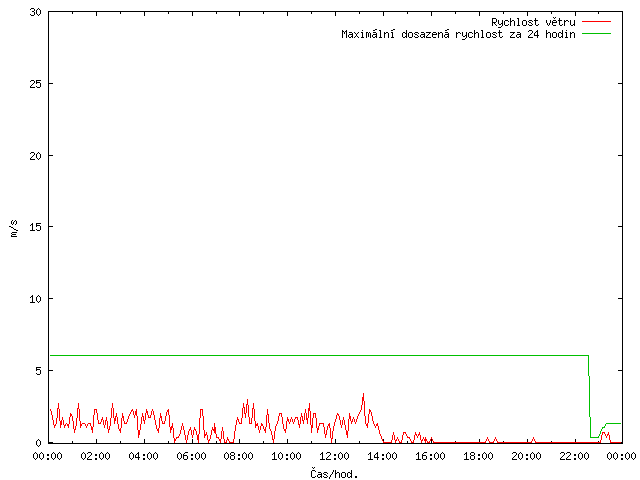
Task: Click the 04:00 time label
Action: click(x=143, y=456)
